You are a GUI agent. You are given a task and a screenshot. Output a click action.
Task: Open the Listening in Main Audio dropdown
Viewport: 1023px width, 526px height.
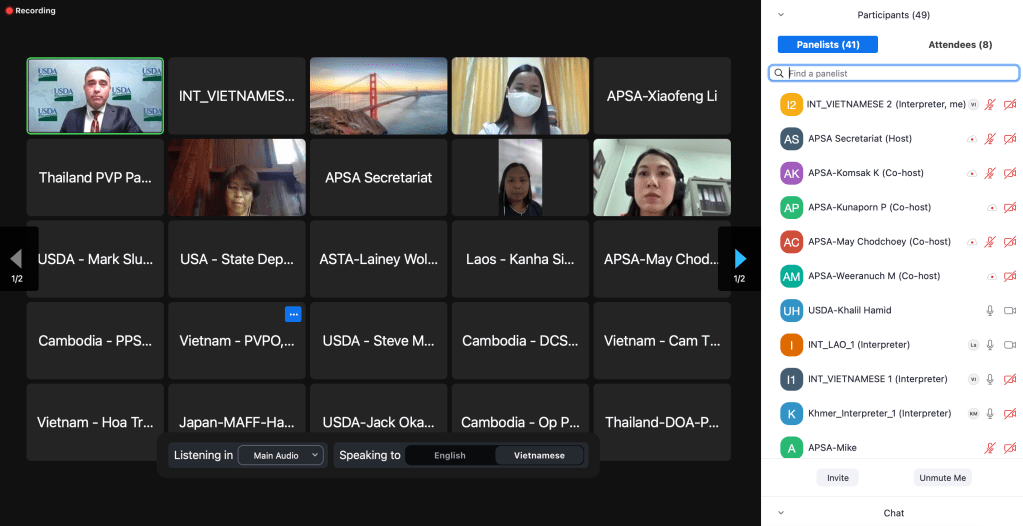(x=286, y=456)
